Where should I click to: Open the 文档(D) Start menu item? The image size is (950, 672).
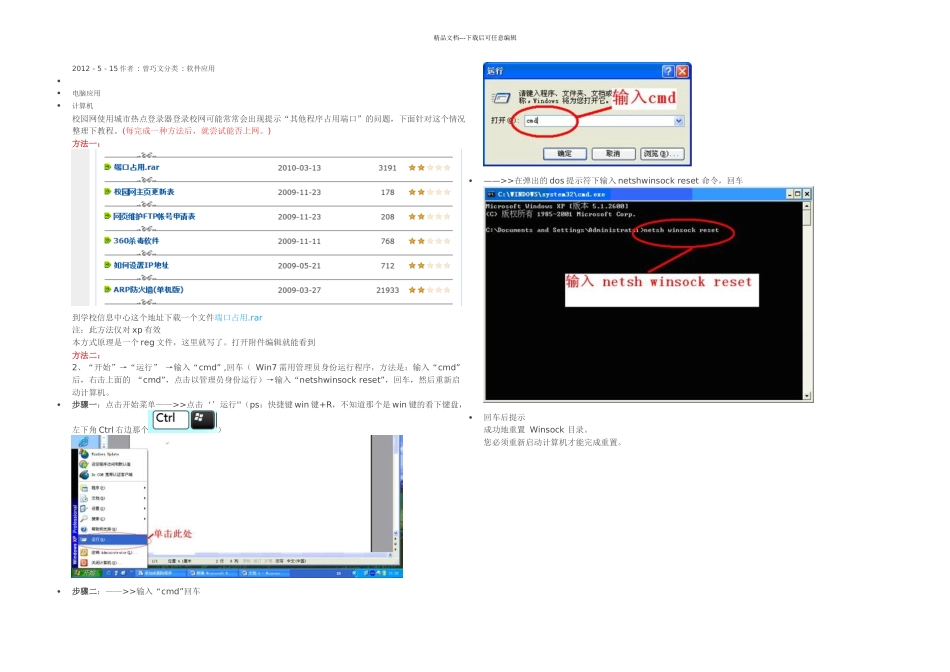pyautogui.click(x=113, y=498)
